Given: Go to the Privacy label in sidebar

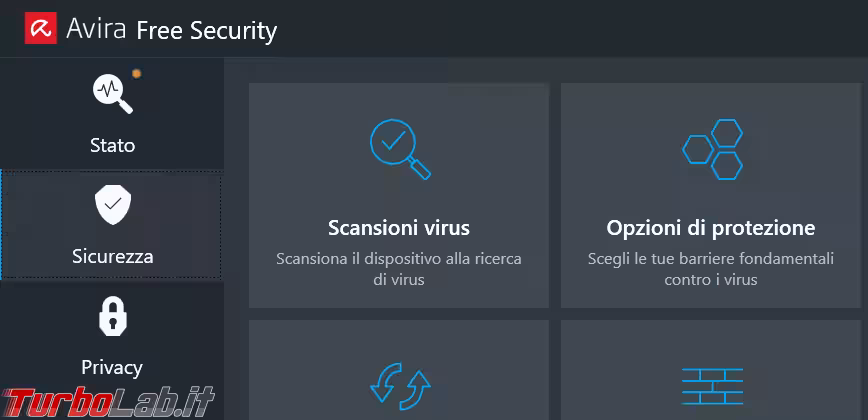Looking at the screenshot, I should [x=112, y=367].
